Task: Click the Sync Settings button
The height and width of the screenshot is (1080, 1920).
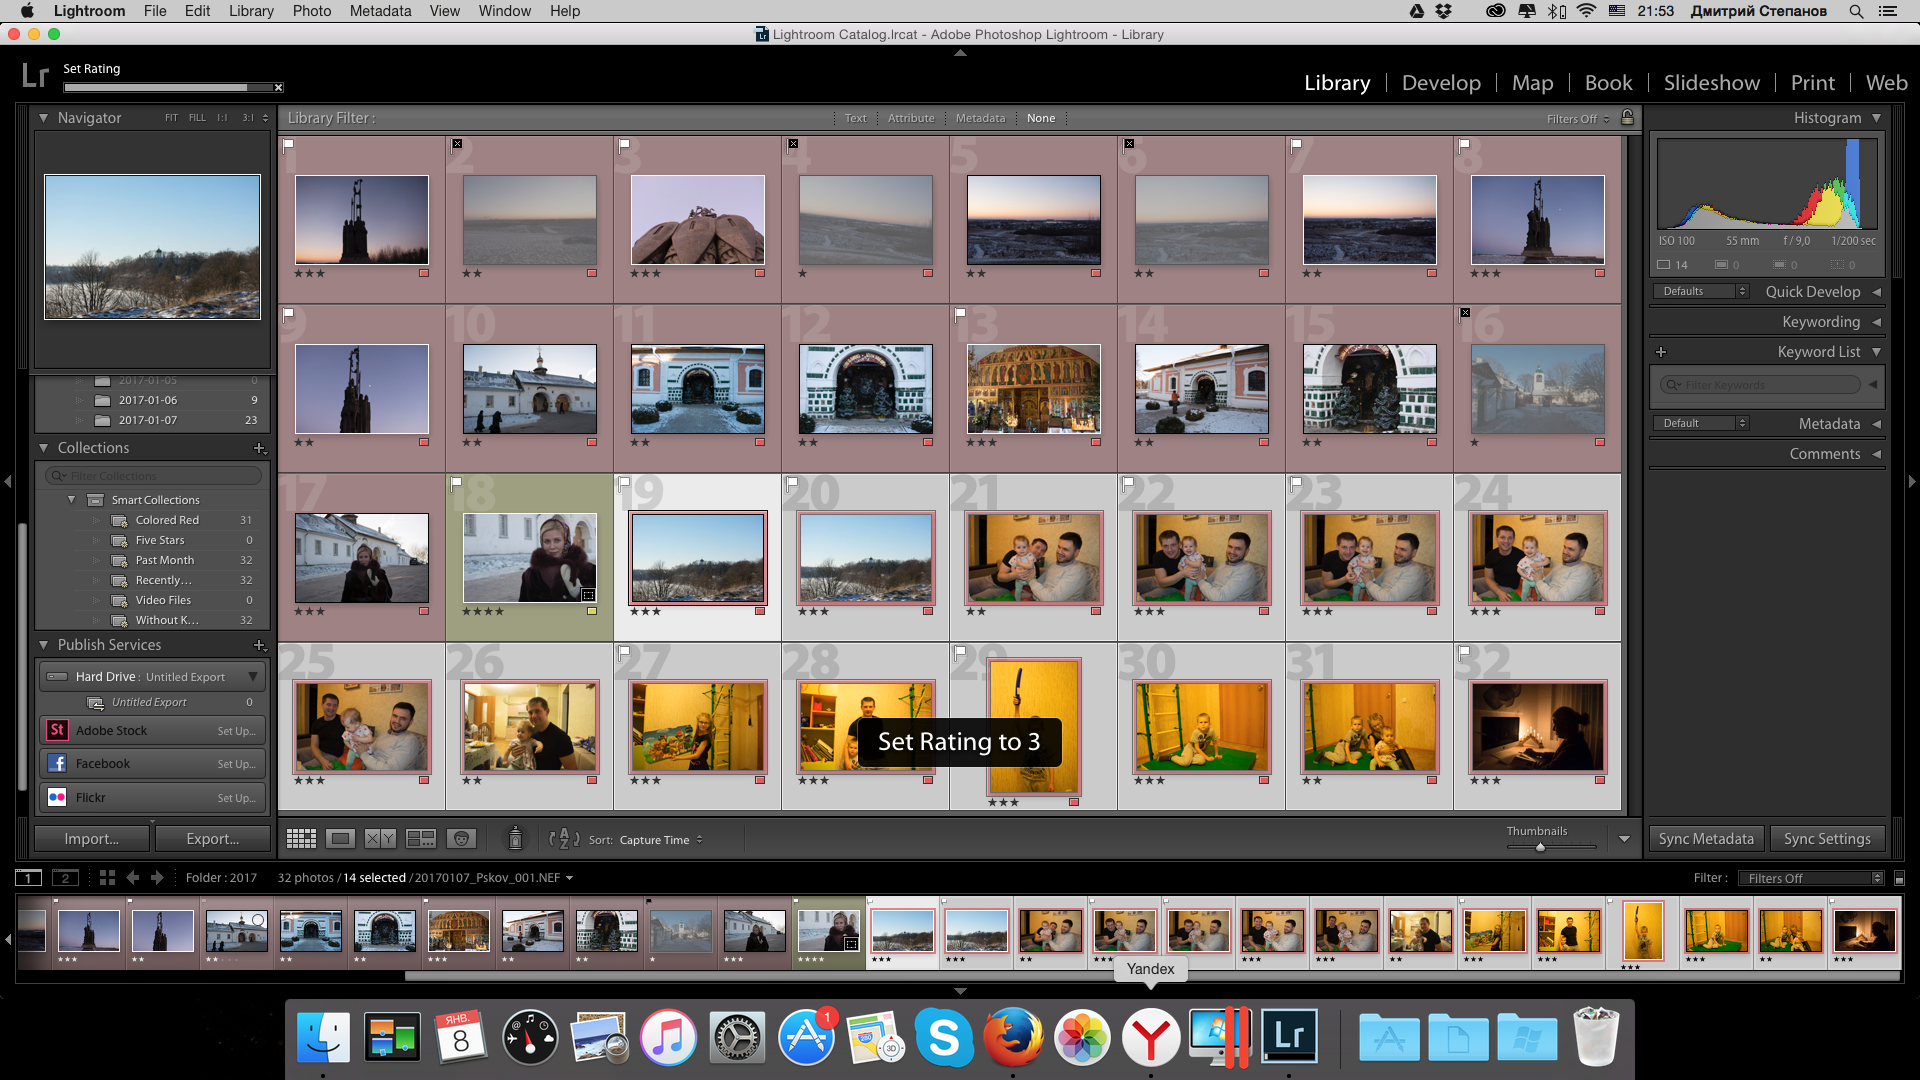Action: 1826,839
